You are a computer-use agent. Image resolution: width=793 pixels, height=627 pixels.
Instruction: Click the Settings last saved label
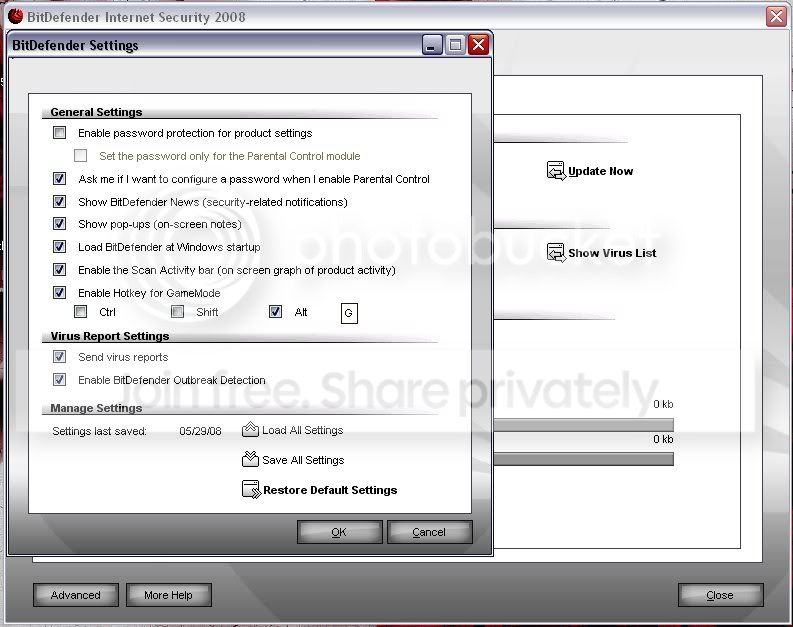[99, 431]
